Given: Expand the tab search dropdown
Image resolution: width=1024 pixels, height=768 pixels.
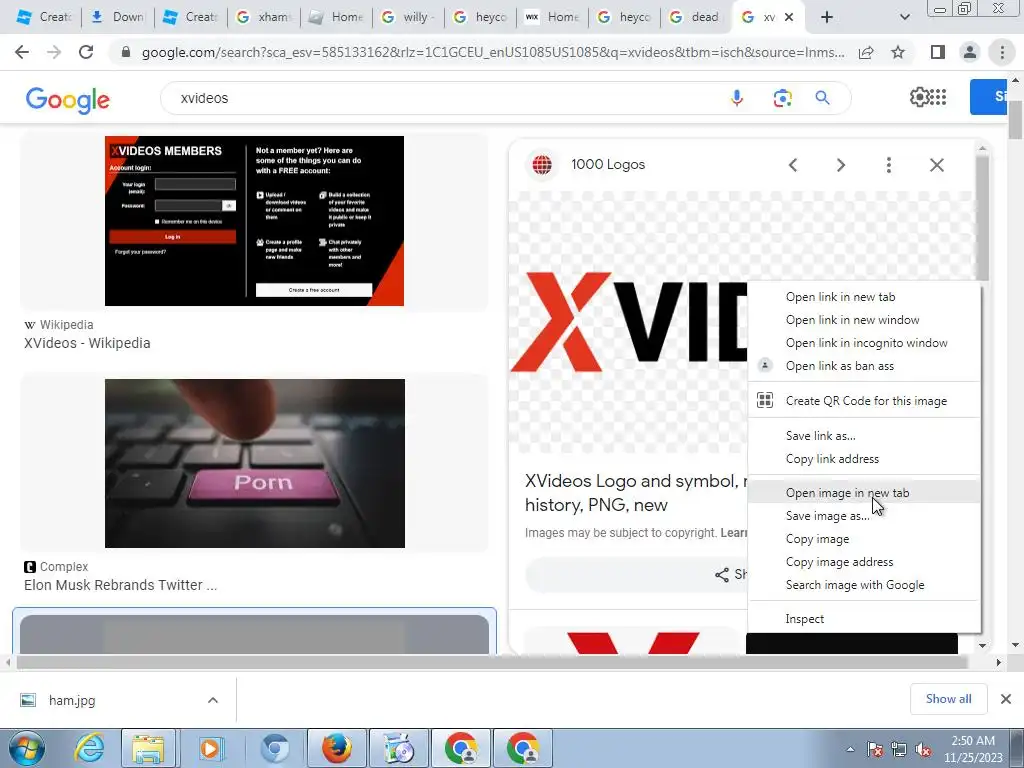Looking at the screenshot, I should (x=904, y=17).
